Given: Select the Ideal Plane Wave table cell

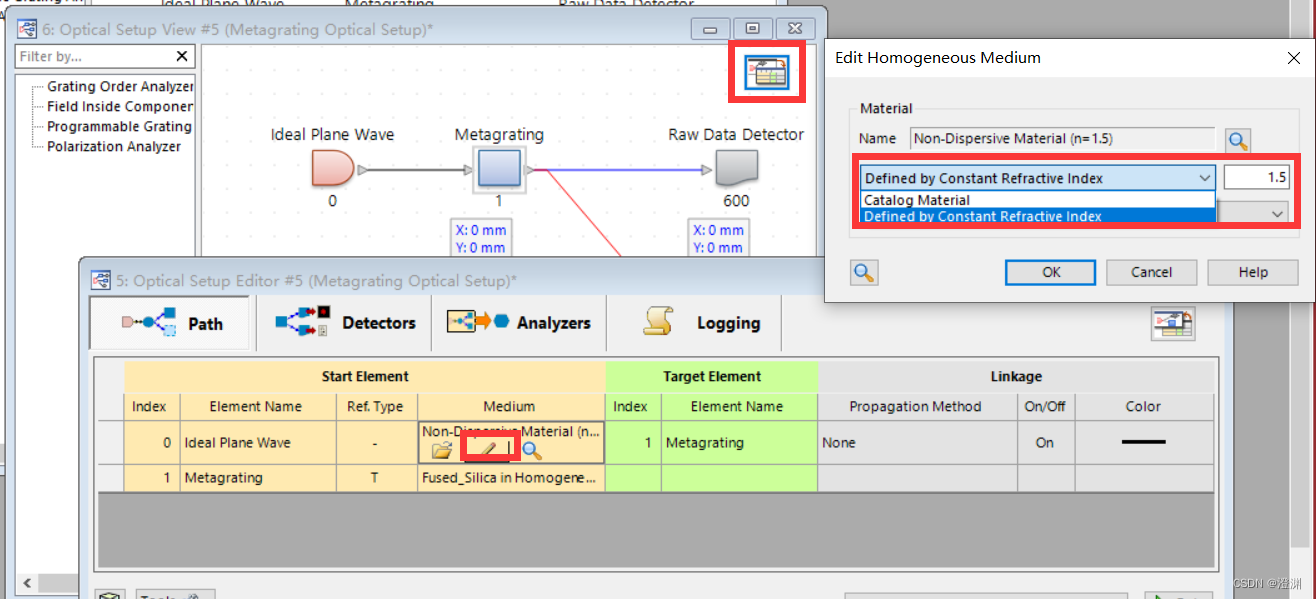Looking at the screenshot, I should click(258, 443).
